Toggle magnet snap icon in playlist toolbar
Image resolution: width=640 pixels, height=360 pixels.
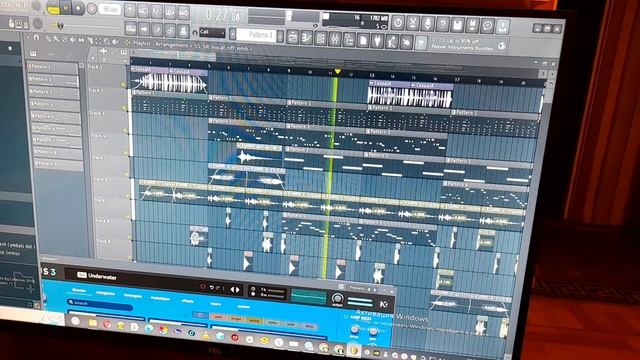pyautogui.click(x=36, y=38)
